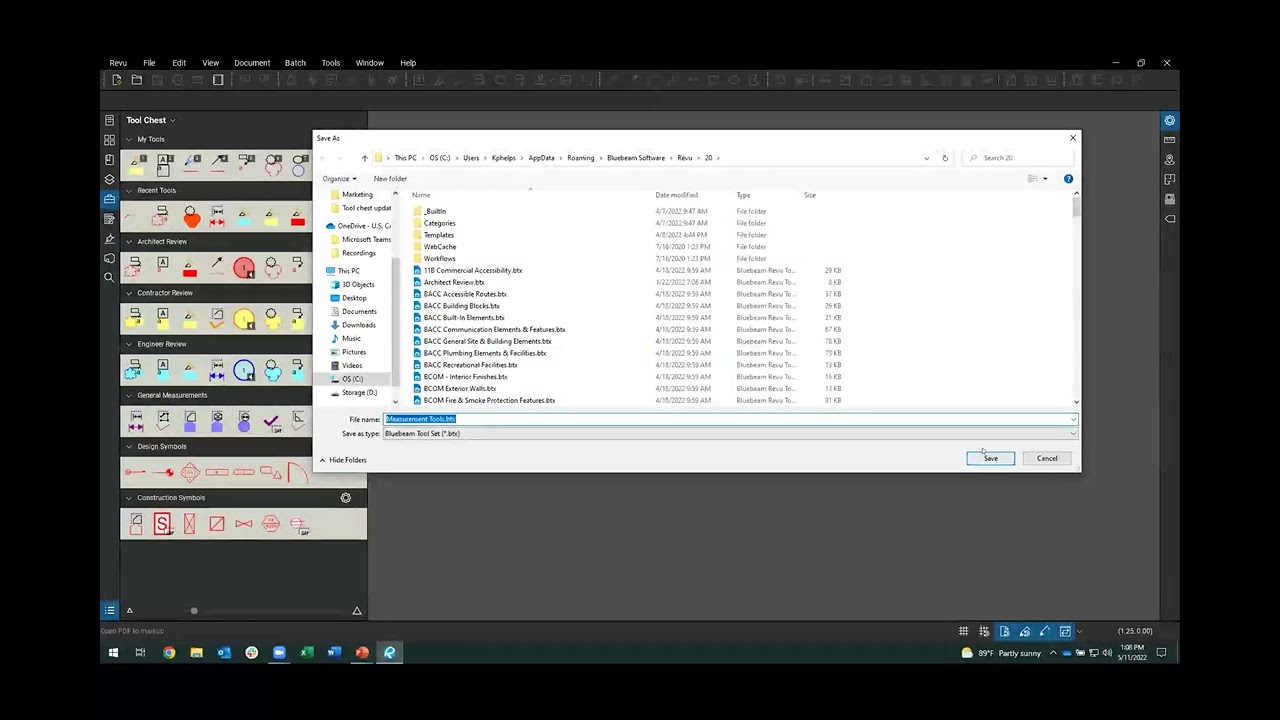Select the bowtie valve symbol in Construction Symbols
Viewport: 1280px width, 720px height.
coord(244,523)
